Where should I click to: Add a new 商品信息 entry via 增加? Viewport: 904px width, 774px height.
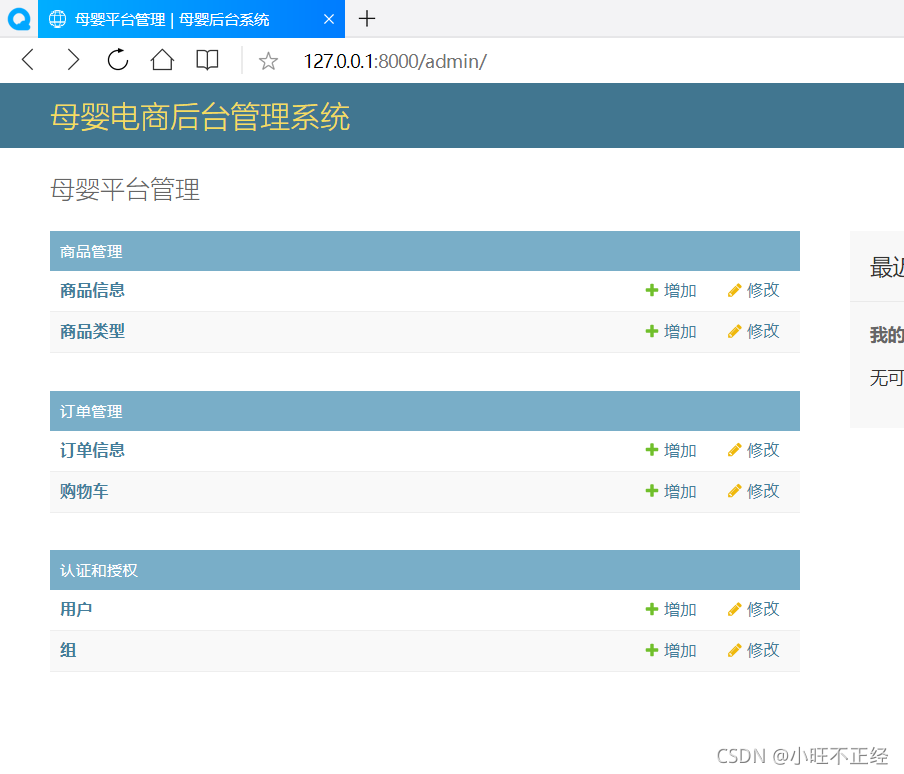[x=671, y=290]
